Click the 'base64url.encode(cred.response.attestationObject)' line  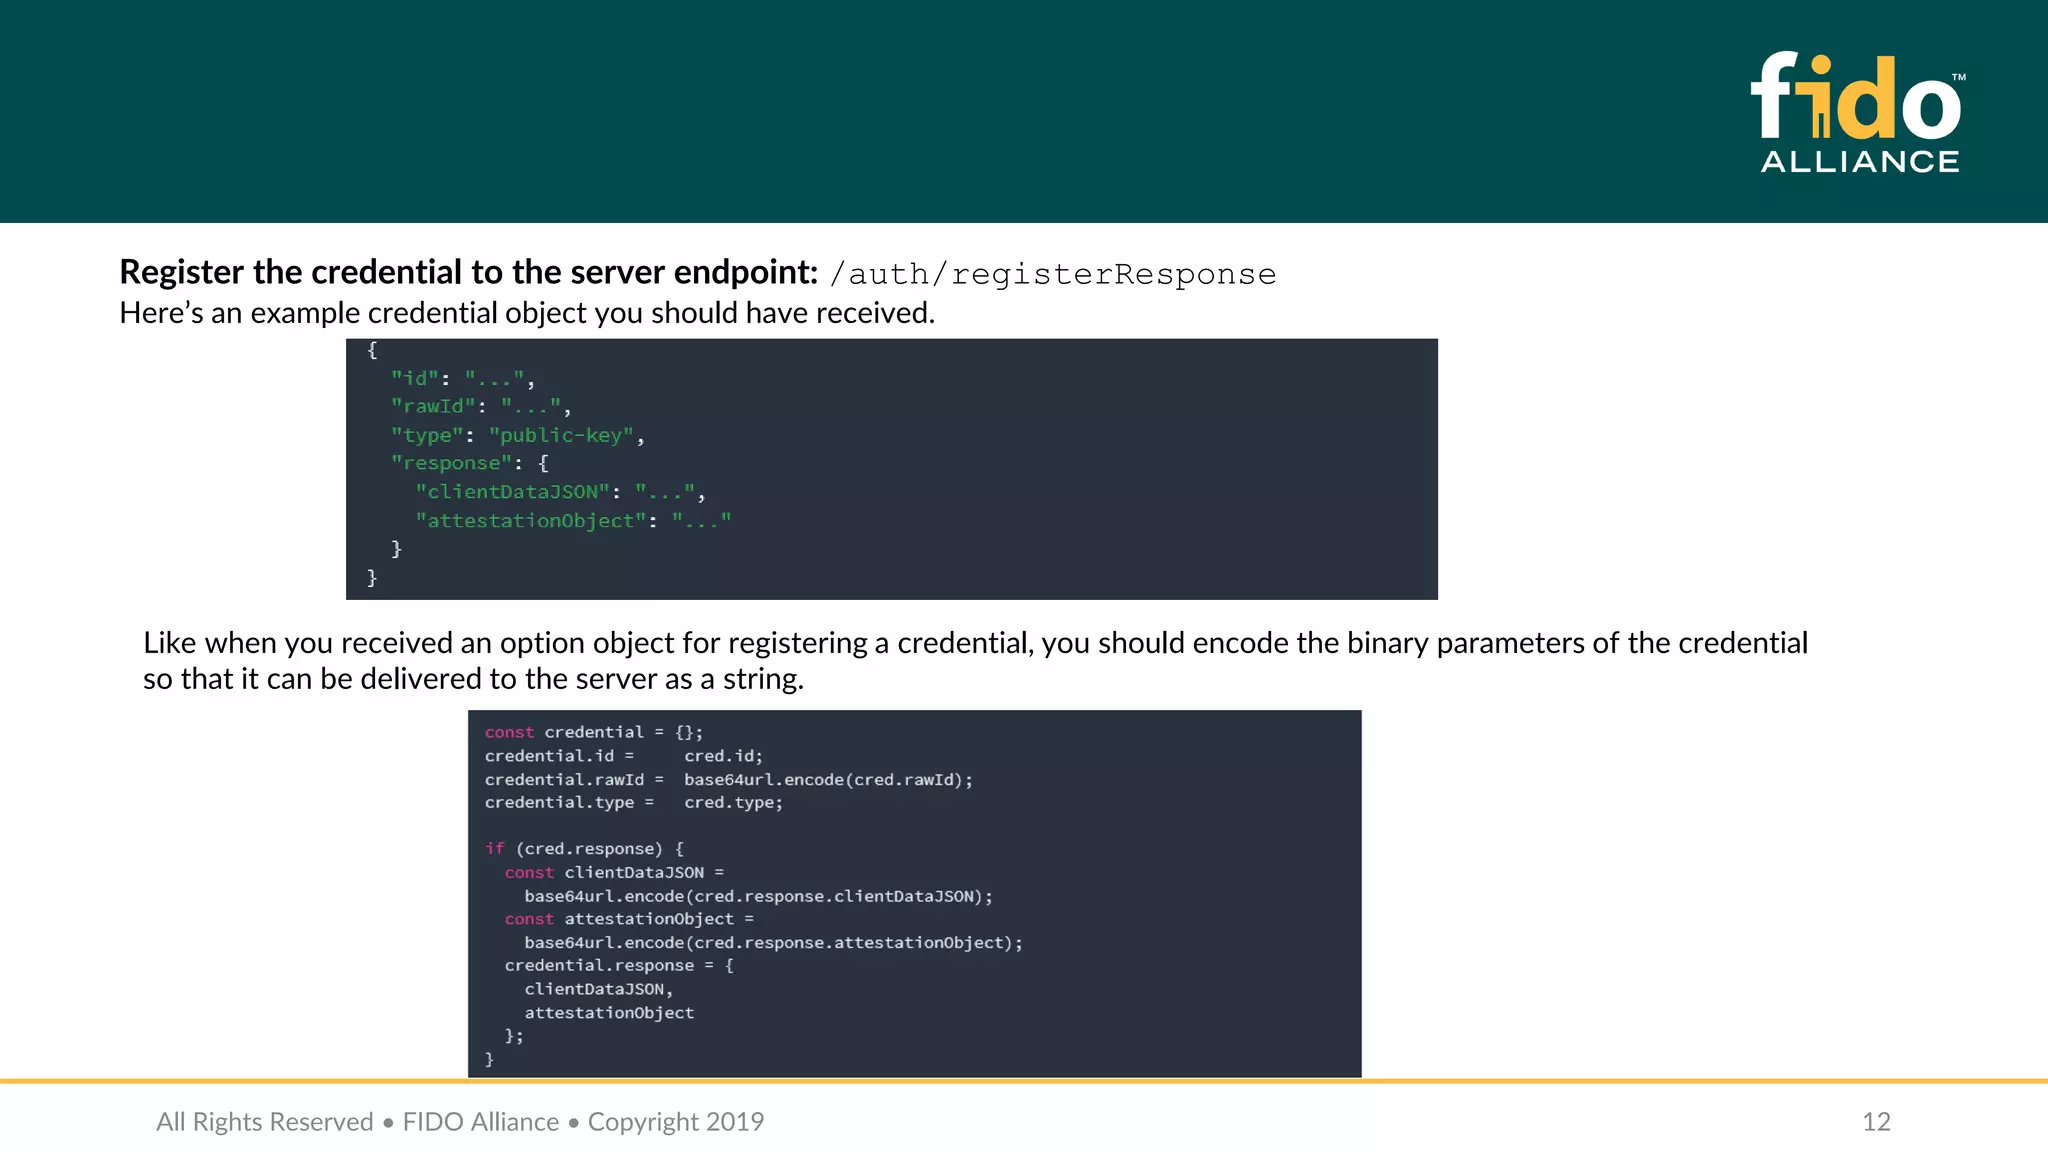coord(774,942)
